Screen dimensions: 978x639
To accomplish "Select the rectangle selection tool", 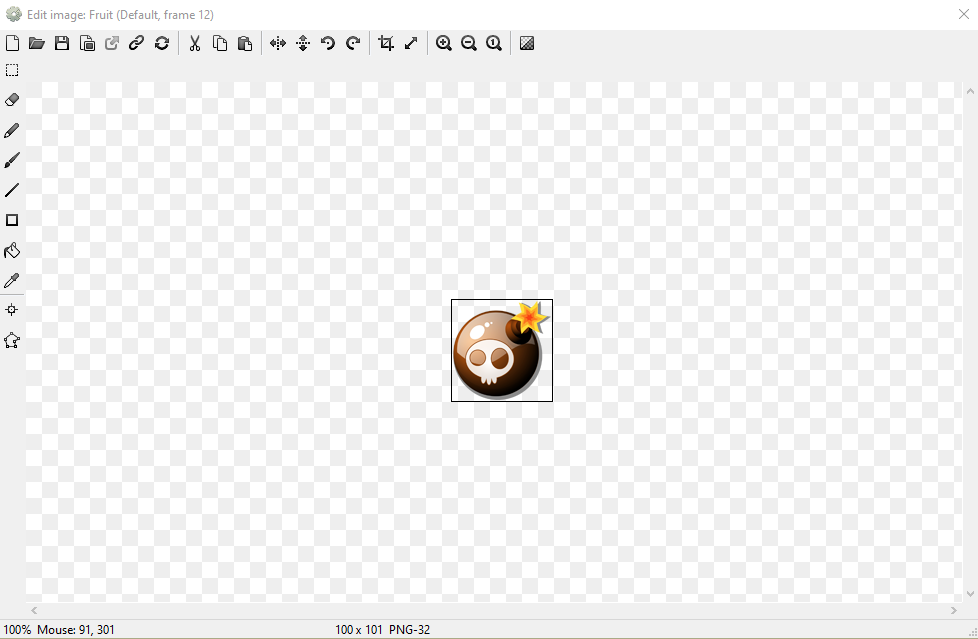I will click(x=12, y=70).
